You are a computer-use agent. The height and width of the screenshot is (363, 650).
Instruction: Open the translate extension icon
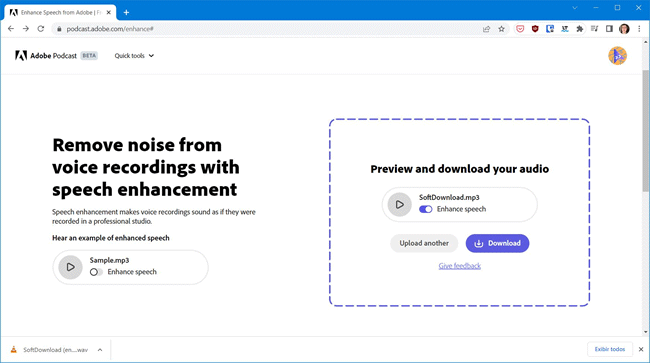point(565,29)
